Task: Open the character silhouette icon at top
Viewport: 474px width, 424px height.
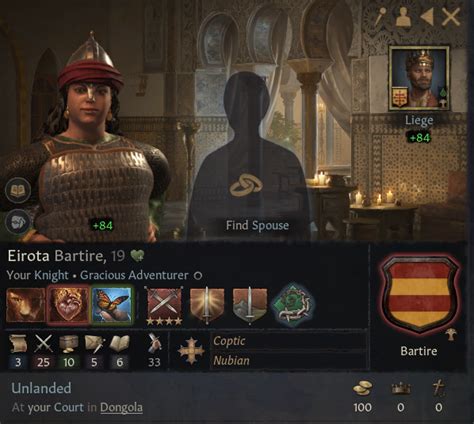Action: click(x=403, y=17)
